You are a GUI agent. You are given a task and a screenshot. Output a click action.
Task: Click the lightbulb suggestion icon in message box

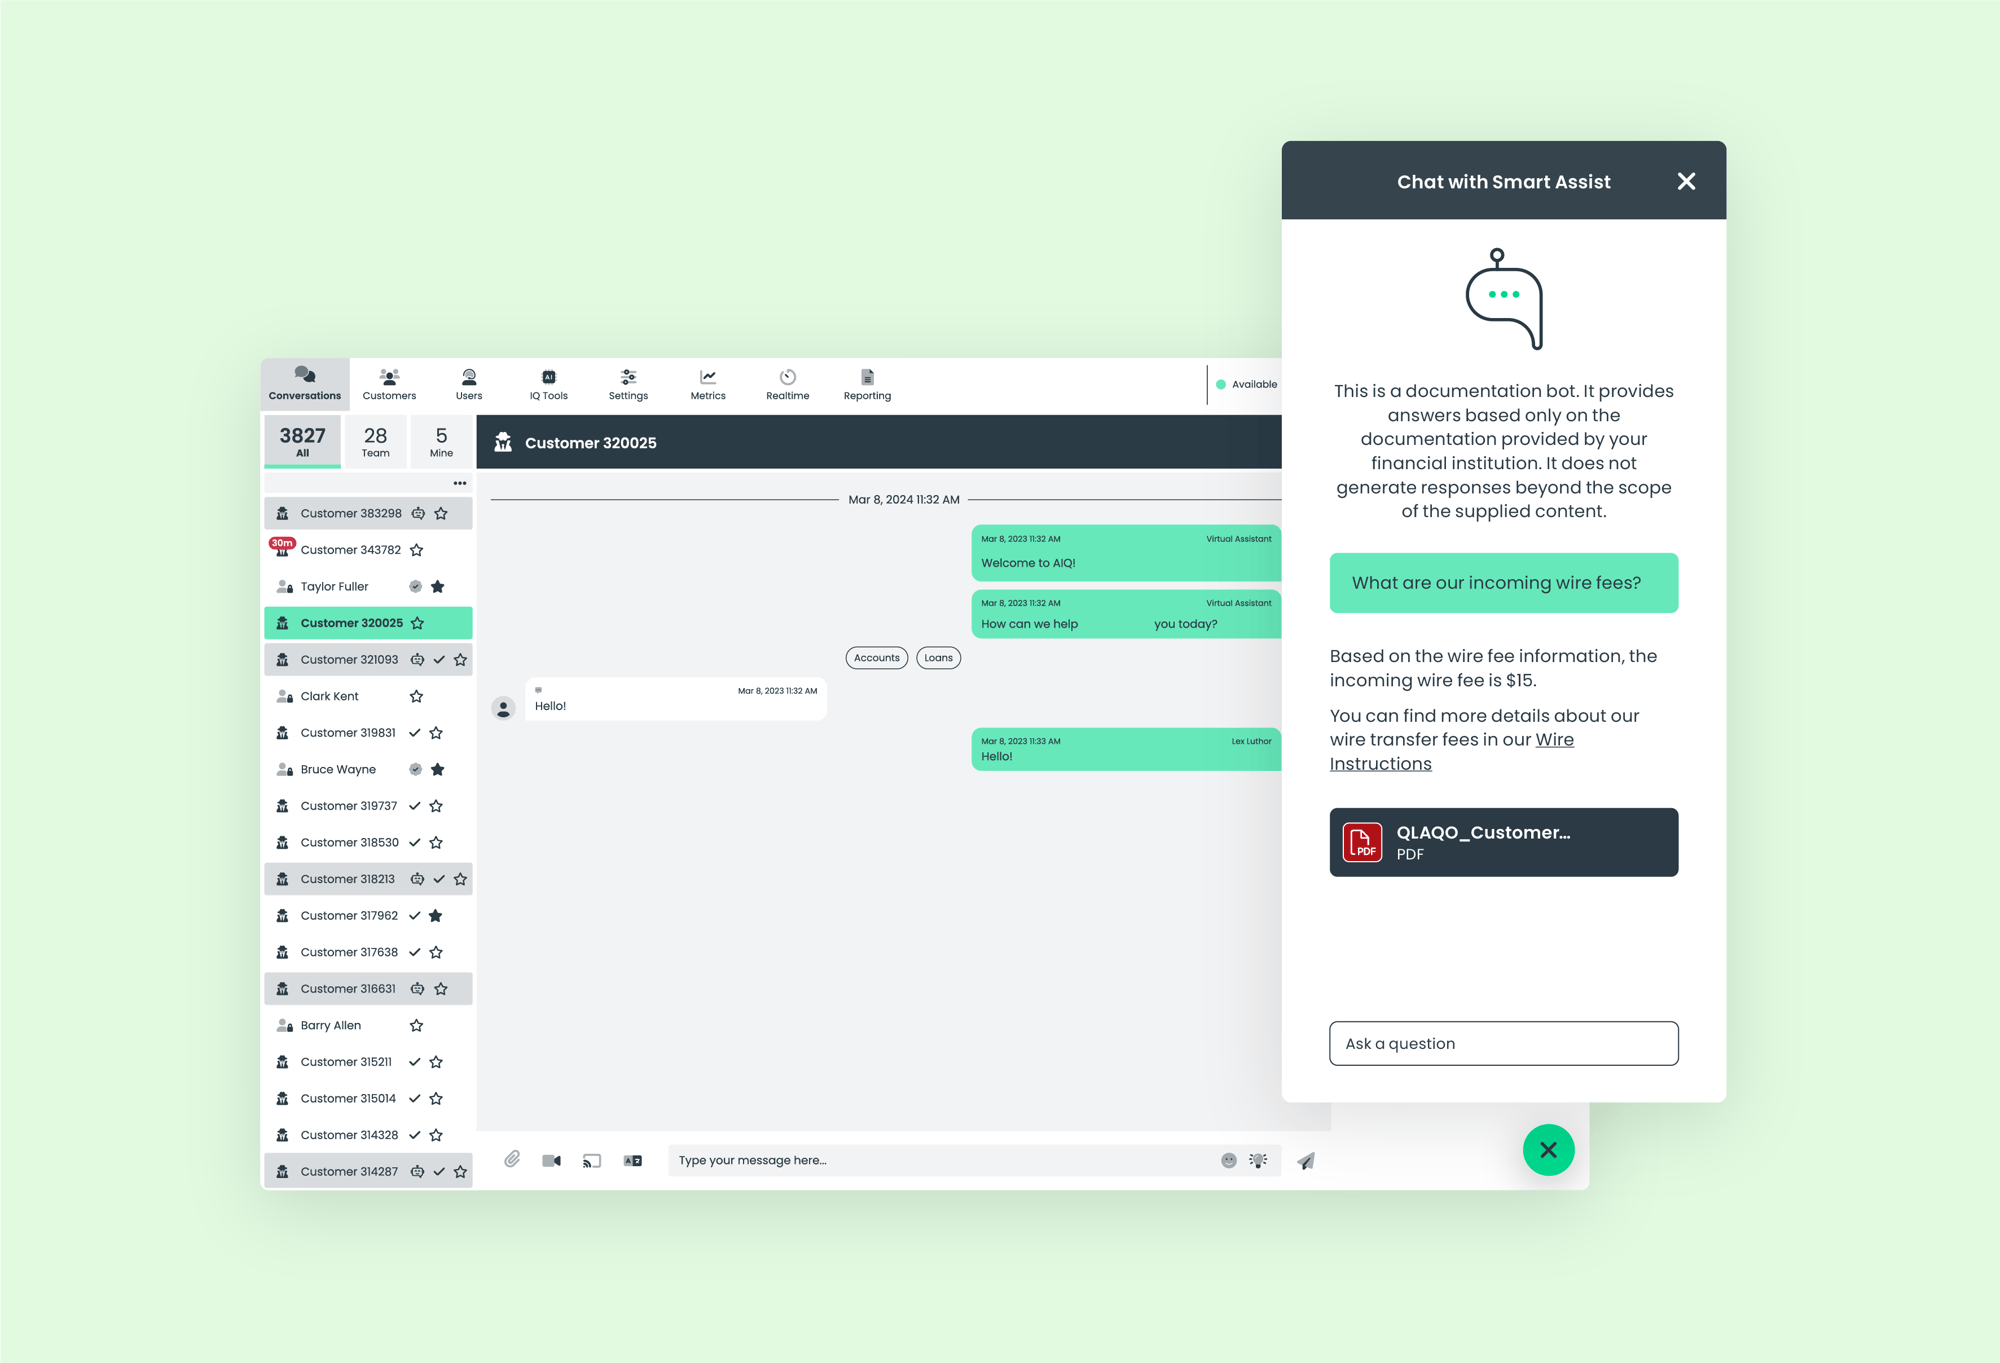coord(1258,1160)
